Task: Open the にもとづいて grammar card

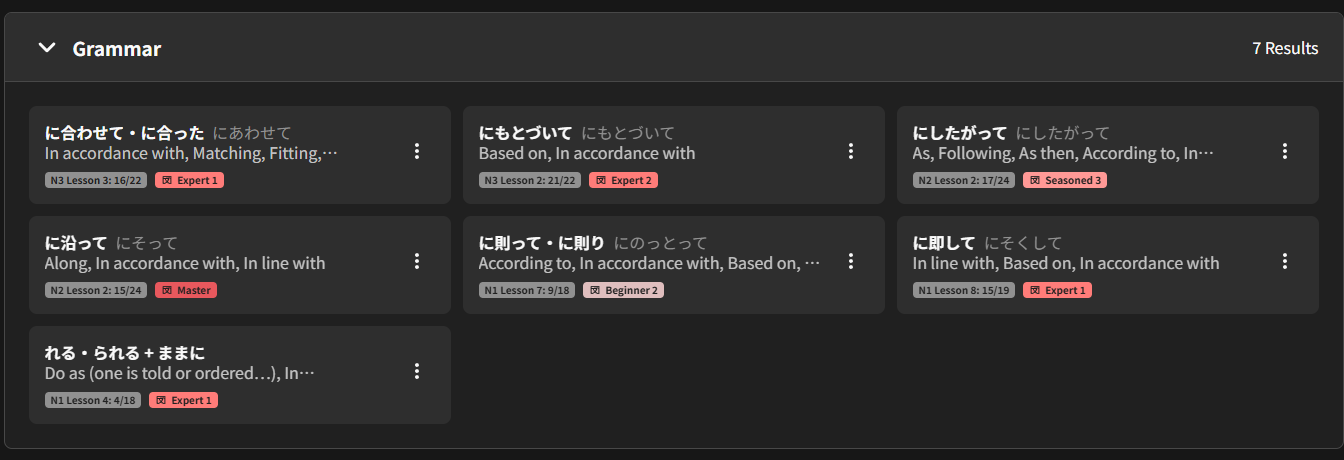Action: pyautogui.click(x=674, y=155)
